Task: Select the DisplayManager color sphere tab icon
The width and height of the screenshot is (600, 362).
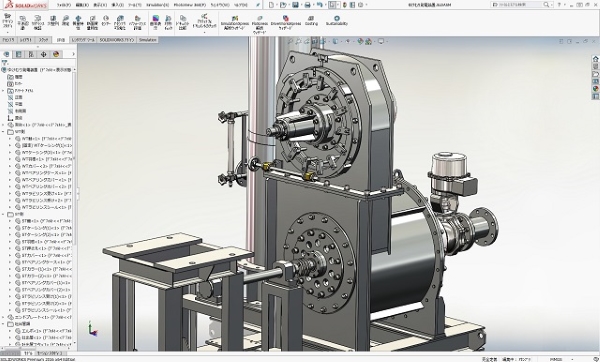Action: pos(56,54)
